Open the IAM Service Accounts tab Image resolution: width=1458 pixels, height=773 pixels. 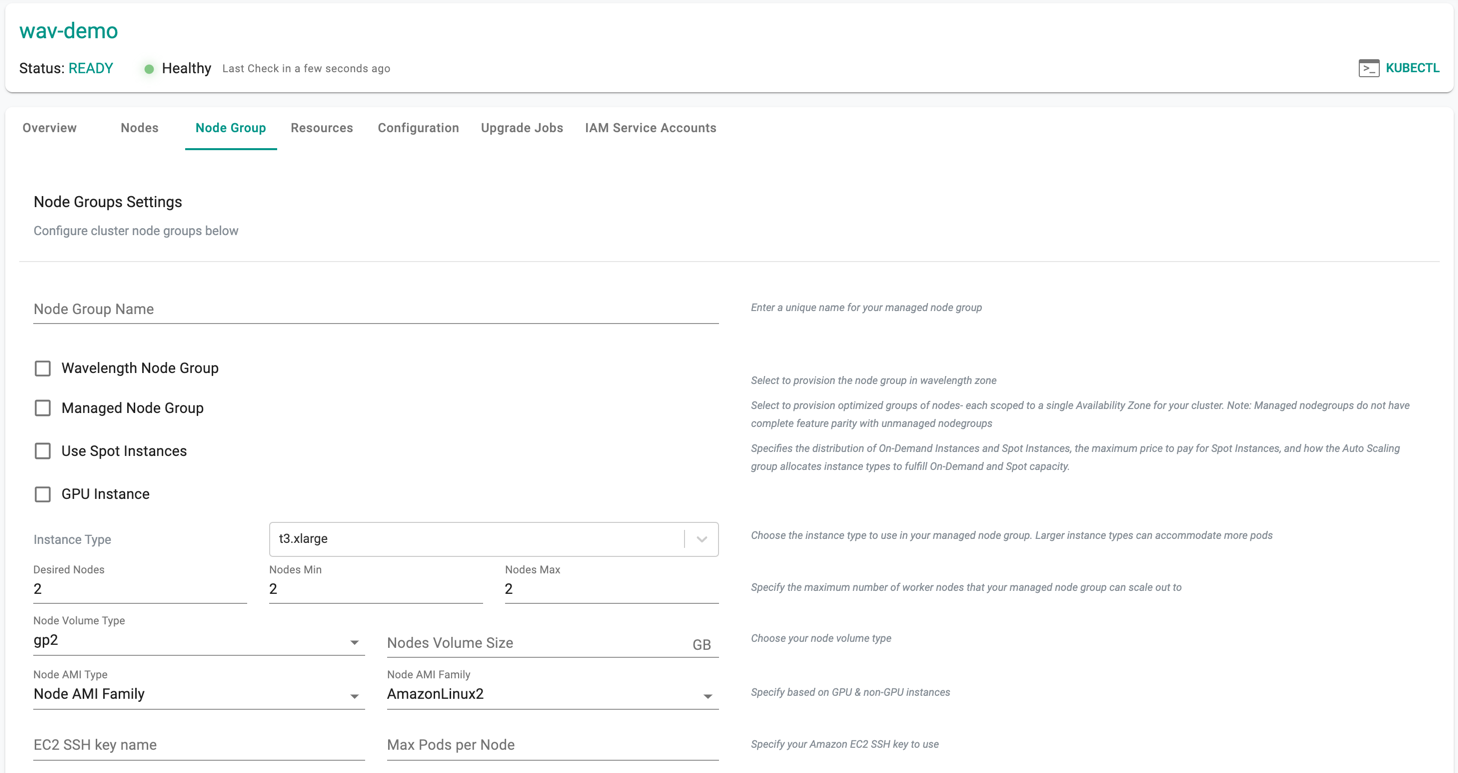pos(651,128)
